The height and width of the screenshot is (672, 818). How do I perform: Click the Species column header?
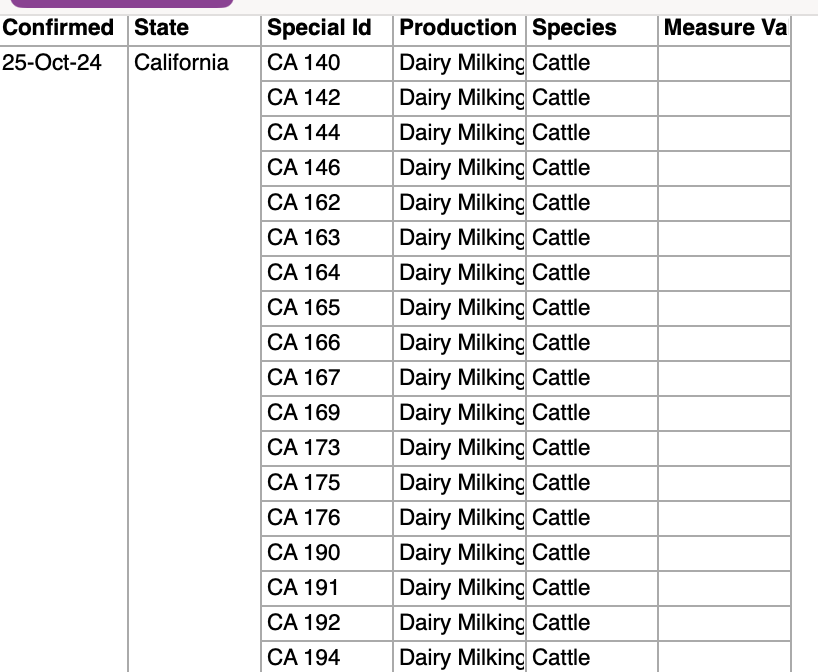[592, 28]
